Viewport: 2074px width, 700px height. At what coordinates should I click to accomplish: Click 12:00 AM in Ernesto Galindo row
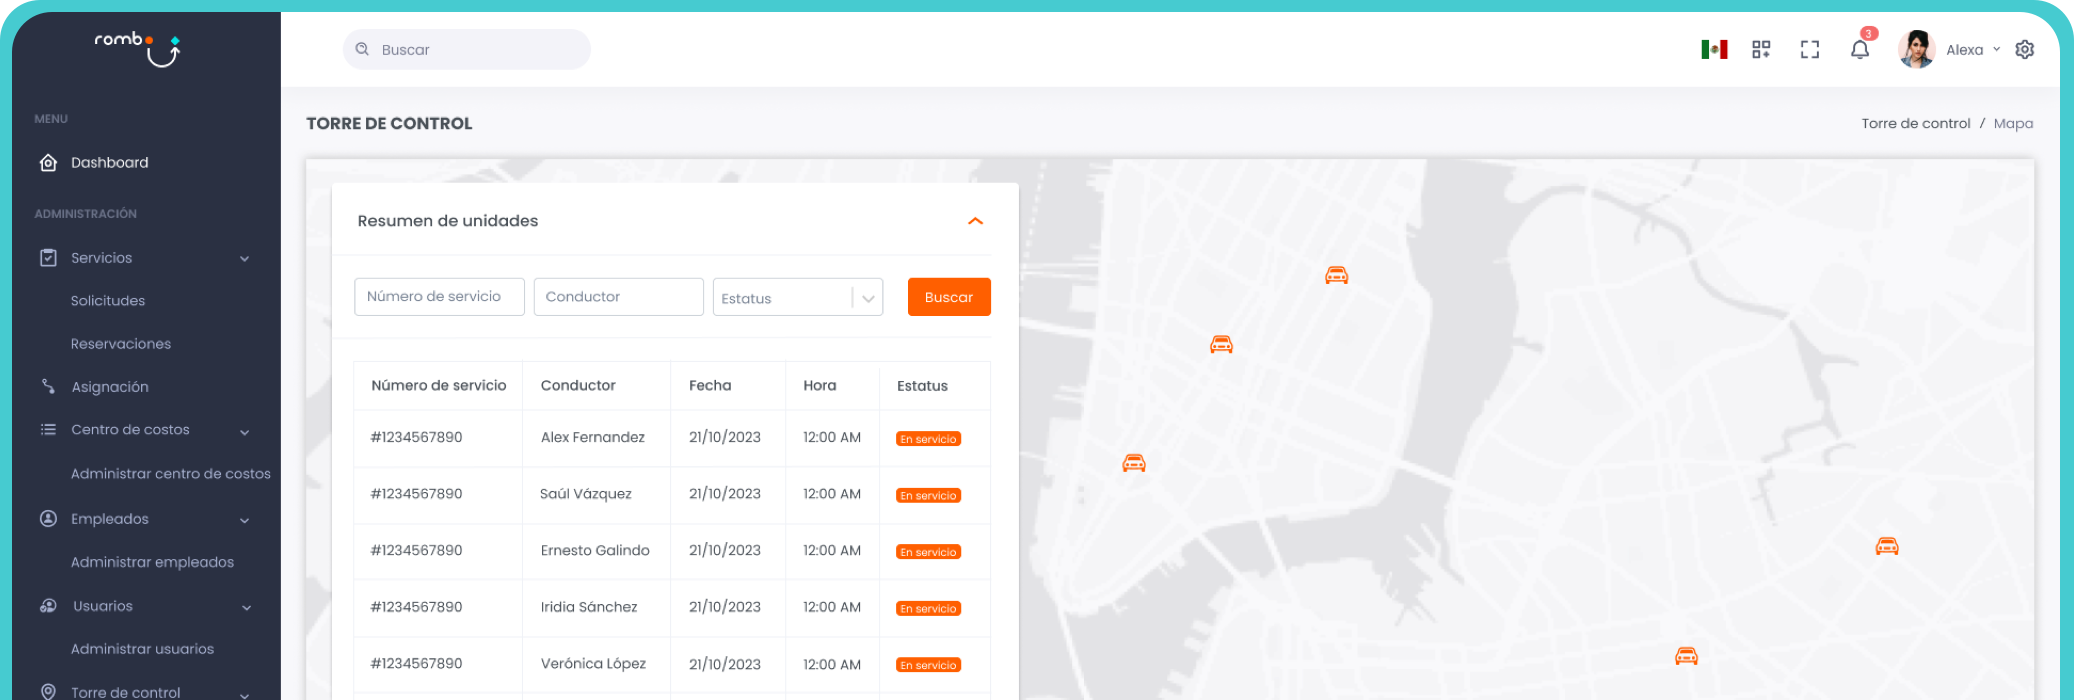(x=832, y=550)
